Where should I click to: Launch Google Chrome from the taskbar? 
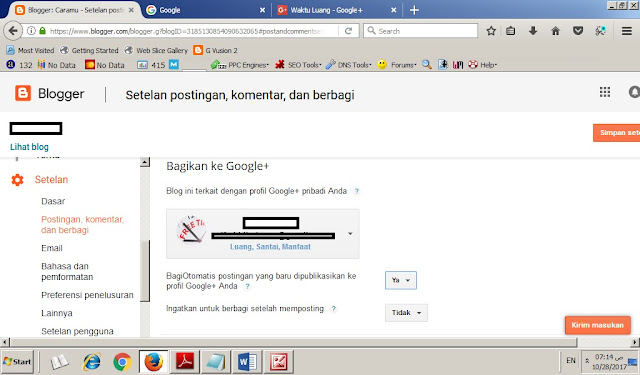point(122,362)
